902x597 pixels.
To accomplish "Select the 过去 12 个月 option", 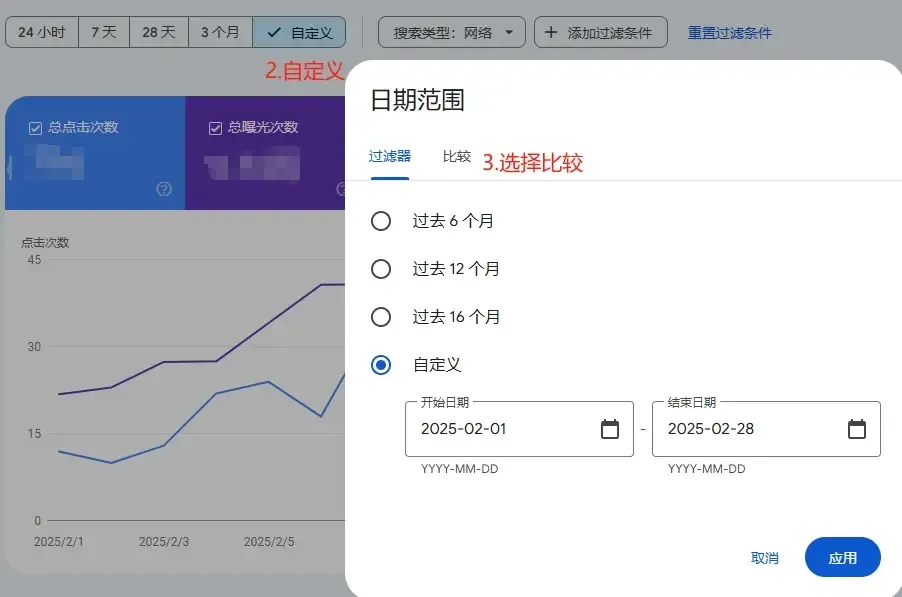I will pyautogui.click(x=380, y=269).
